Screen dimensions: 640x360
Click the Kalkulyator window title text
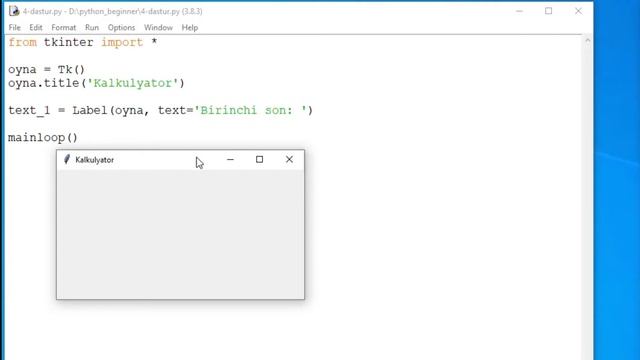tap(95, 160)
